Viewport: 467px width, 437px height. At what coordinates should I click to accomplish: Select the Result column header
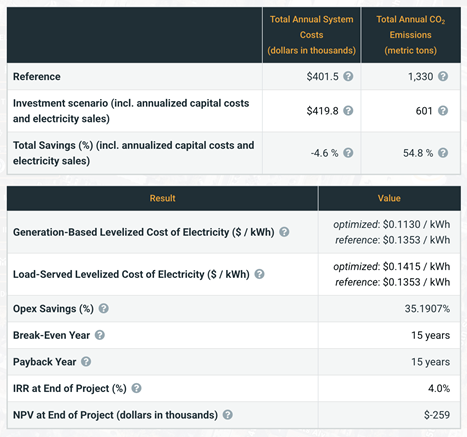coord(162,198)
